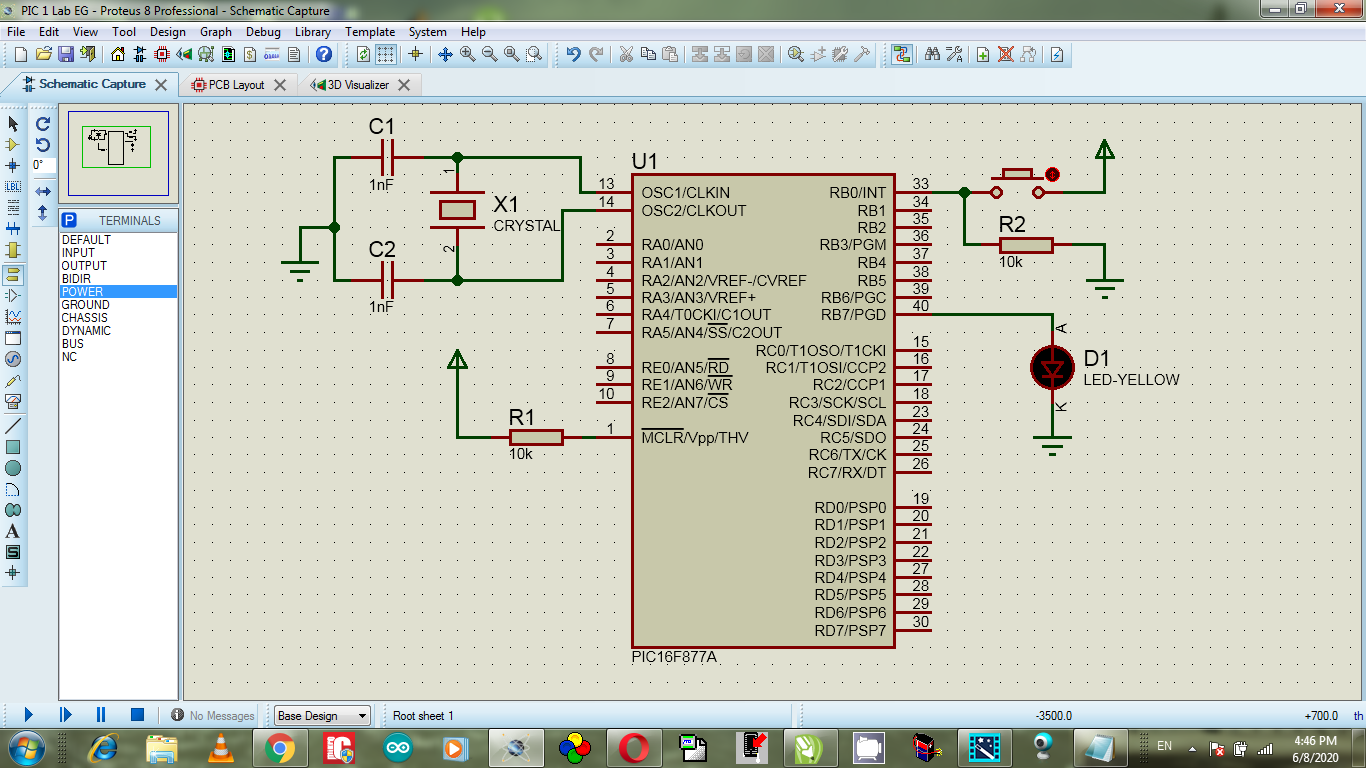Toggle the false origin crosshair icon
Image resolution: width=1366 pixels, height=768 pixels.
(x=415, y=54)
